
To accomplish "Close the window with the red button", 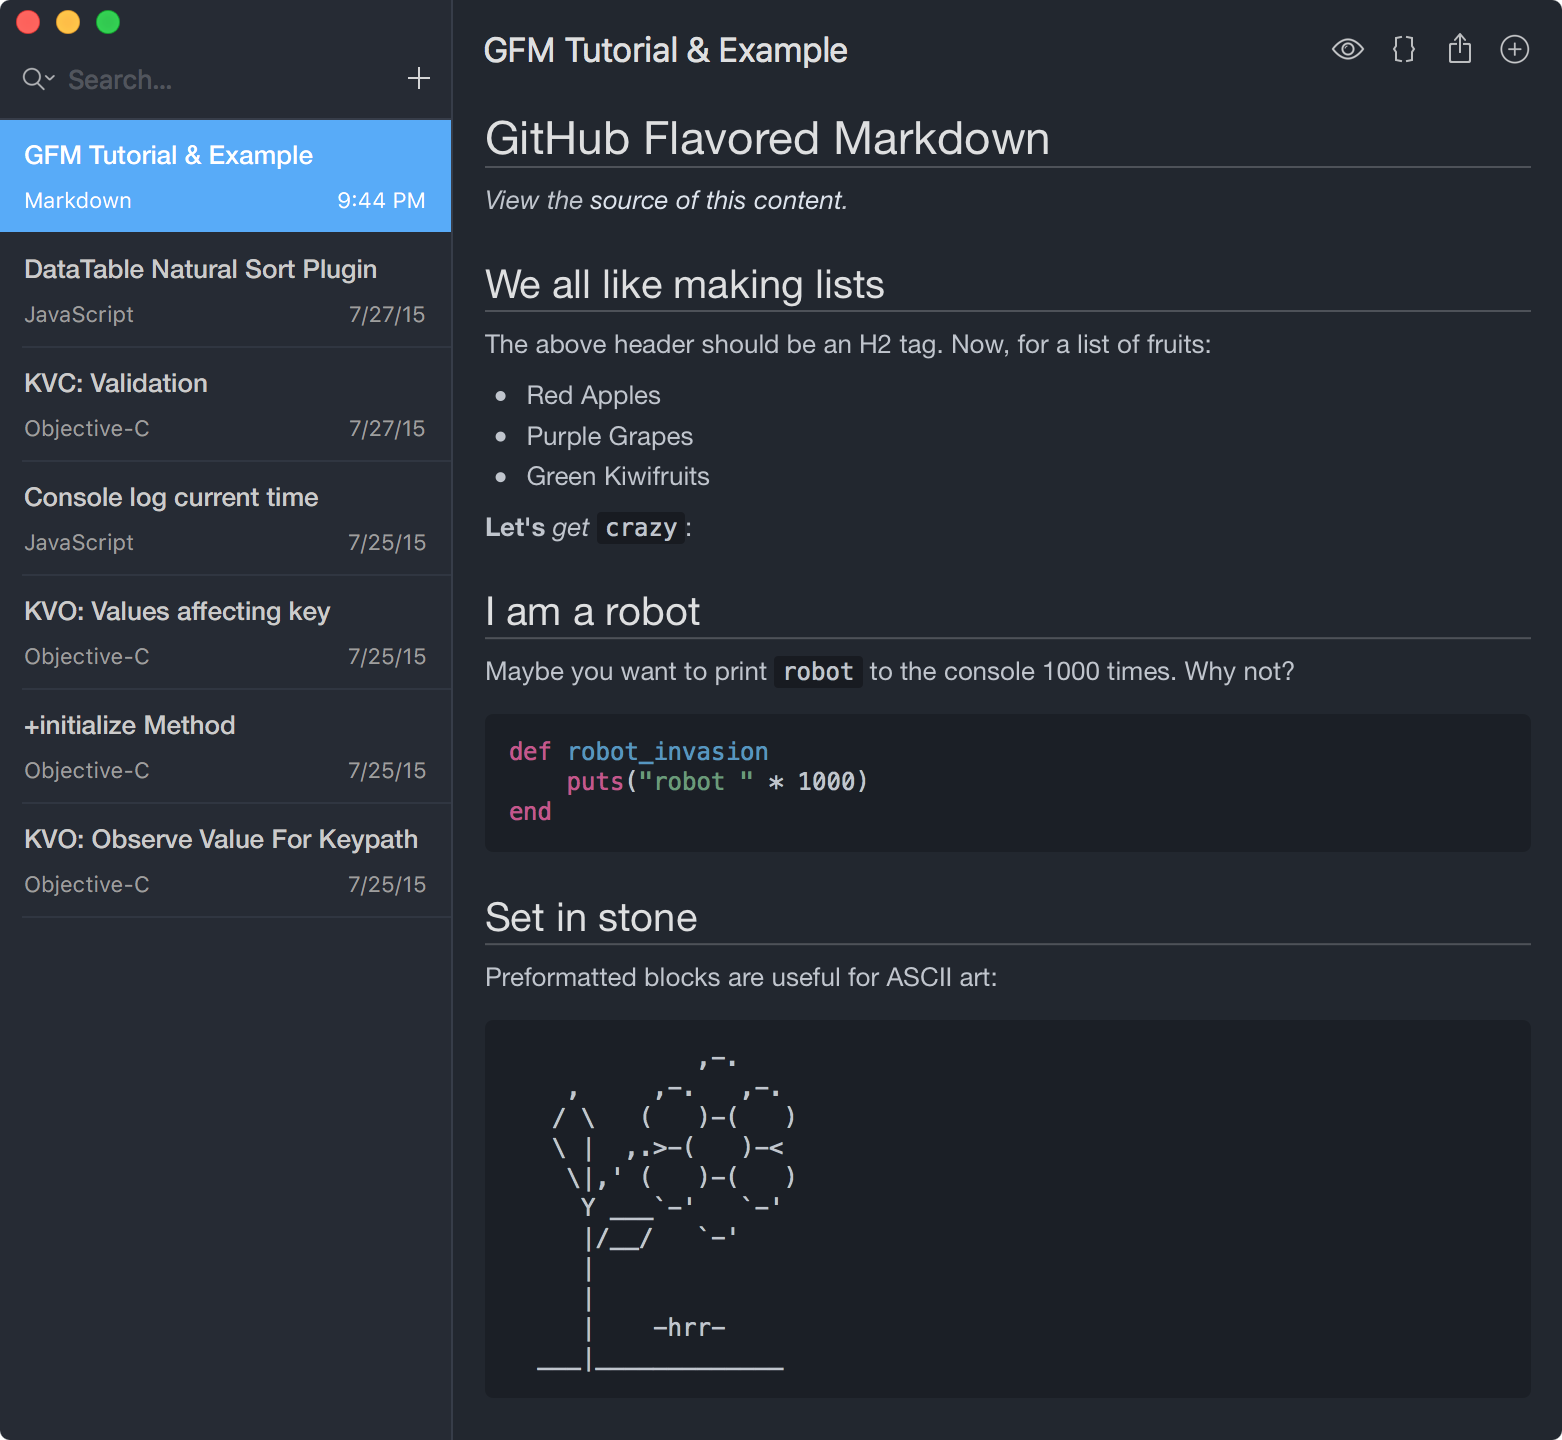I will pyautogui.click(x=28, y=22).
